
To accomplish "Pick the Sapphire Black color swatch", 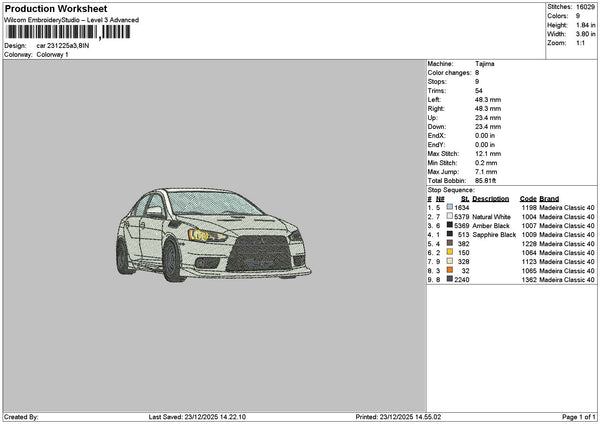I will 450,234.
